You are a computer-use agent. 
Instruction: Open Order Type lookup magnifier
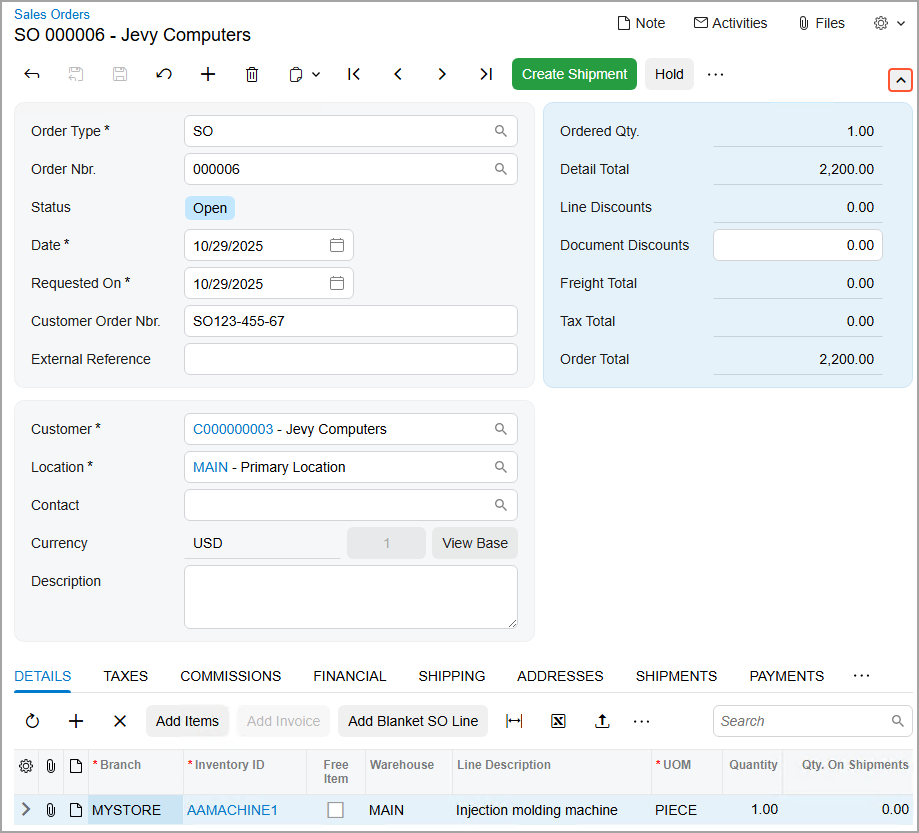[501, 131]
